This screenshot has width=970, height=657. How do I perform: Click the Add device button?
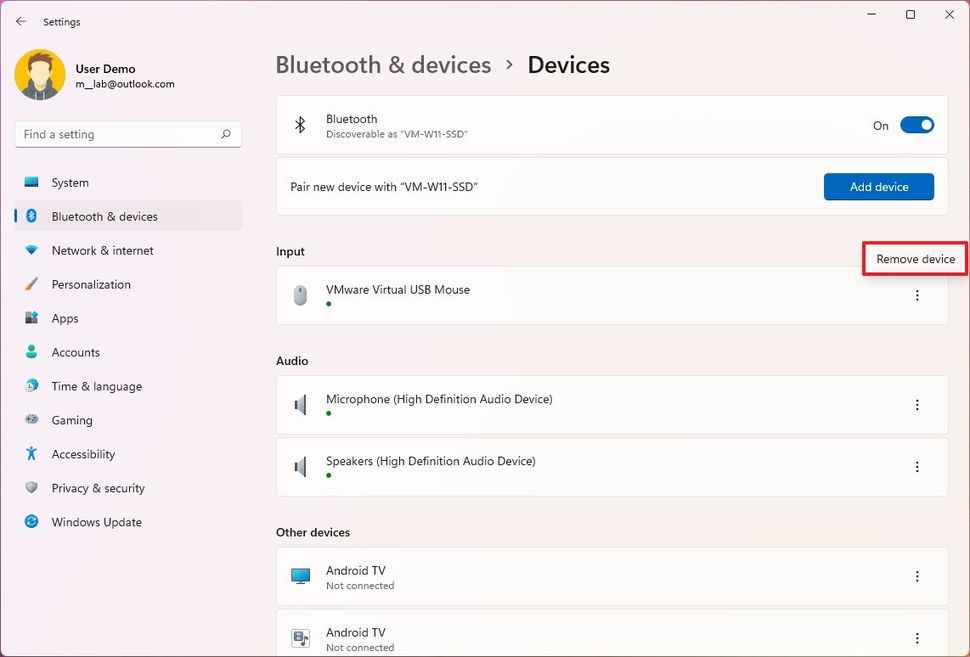point(878,186)
